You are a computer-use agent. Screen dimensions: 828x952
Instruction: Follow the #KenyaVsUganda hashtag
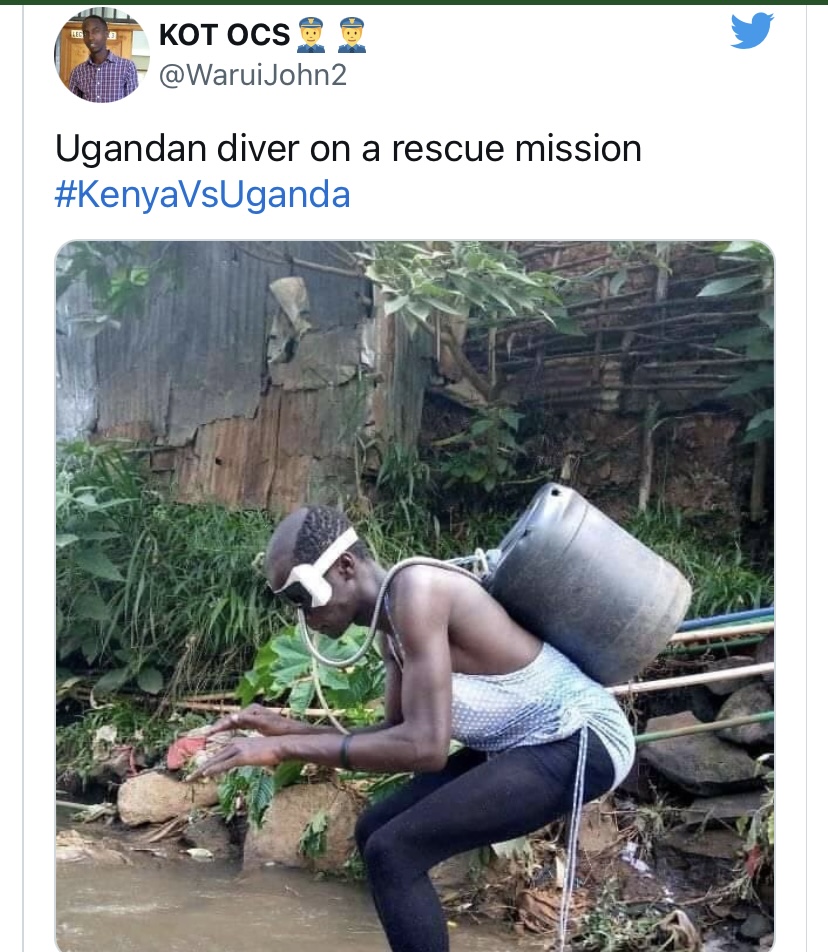point(203,195)
